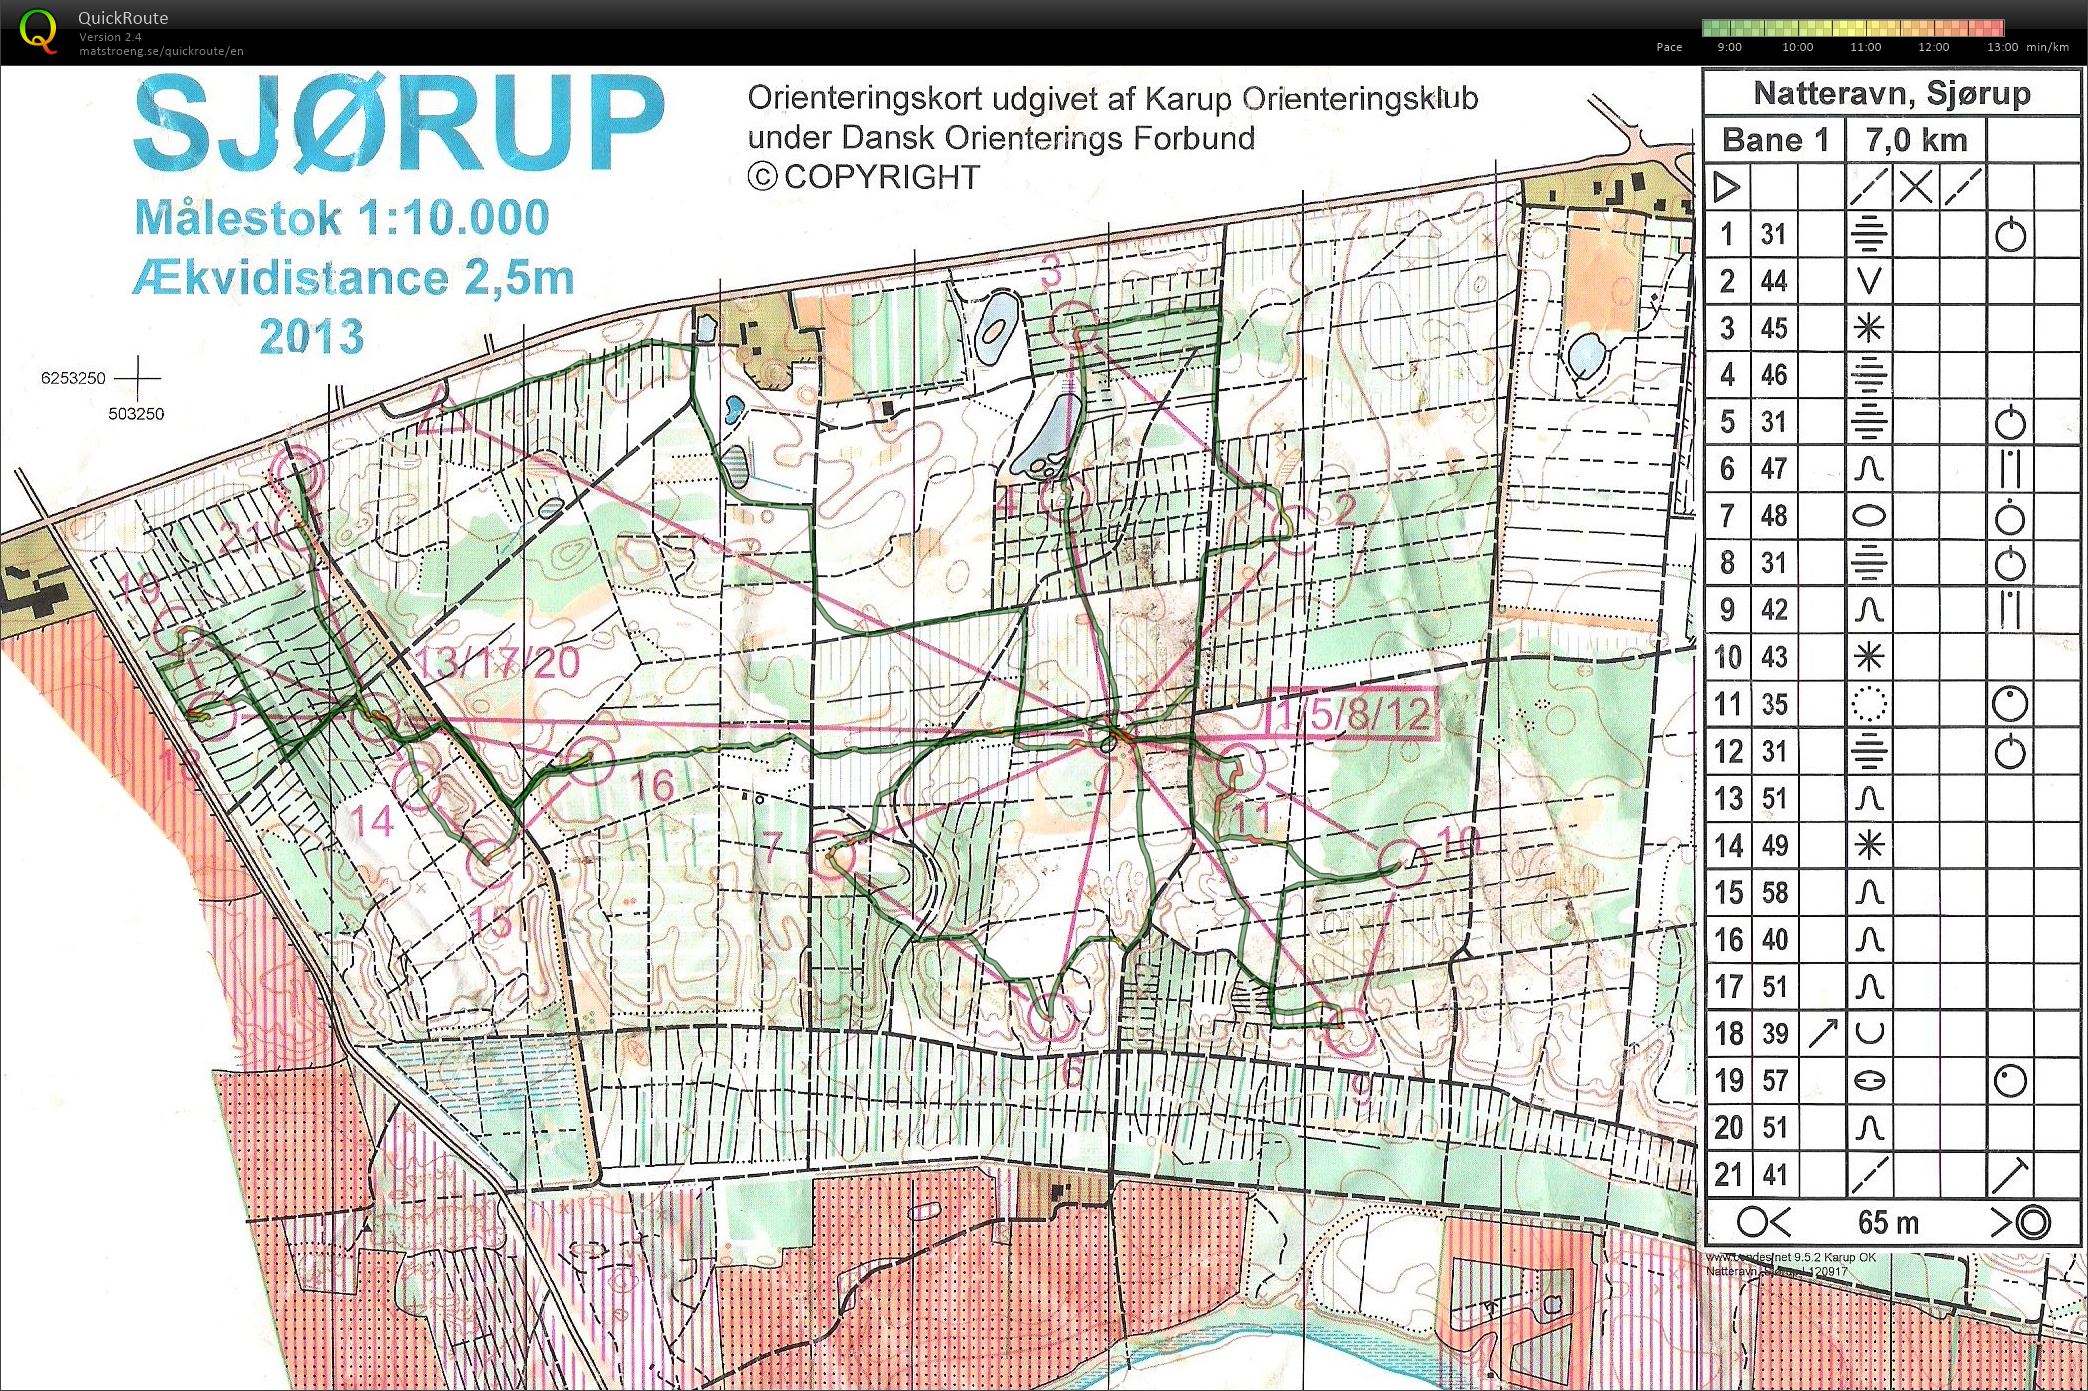Click the row 1 code 31 feature symbol
The height and width of the screenshot is (1391, 2088).
tap(1868, 234)
